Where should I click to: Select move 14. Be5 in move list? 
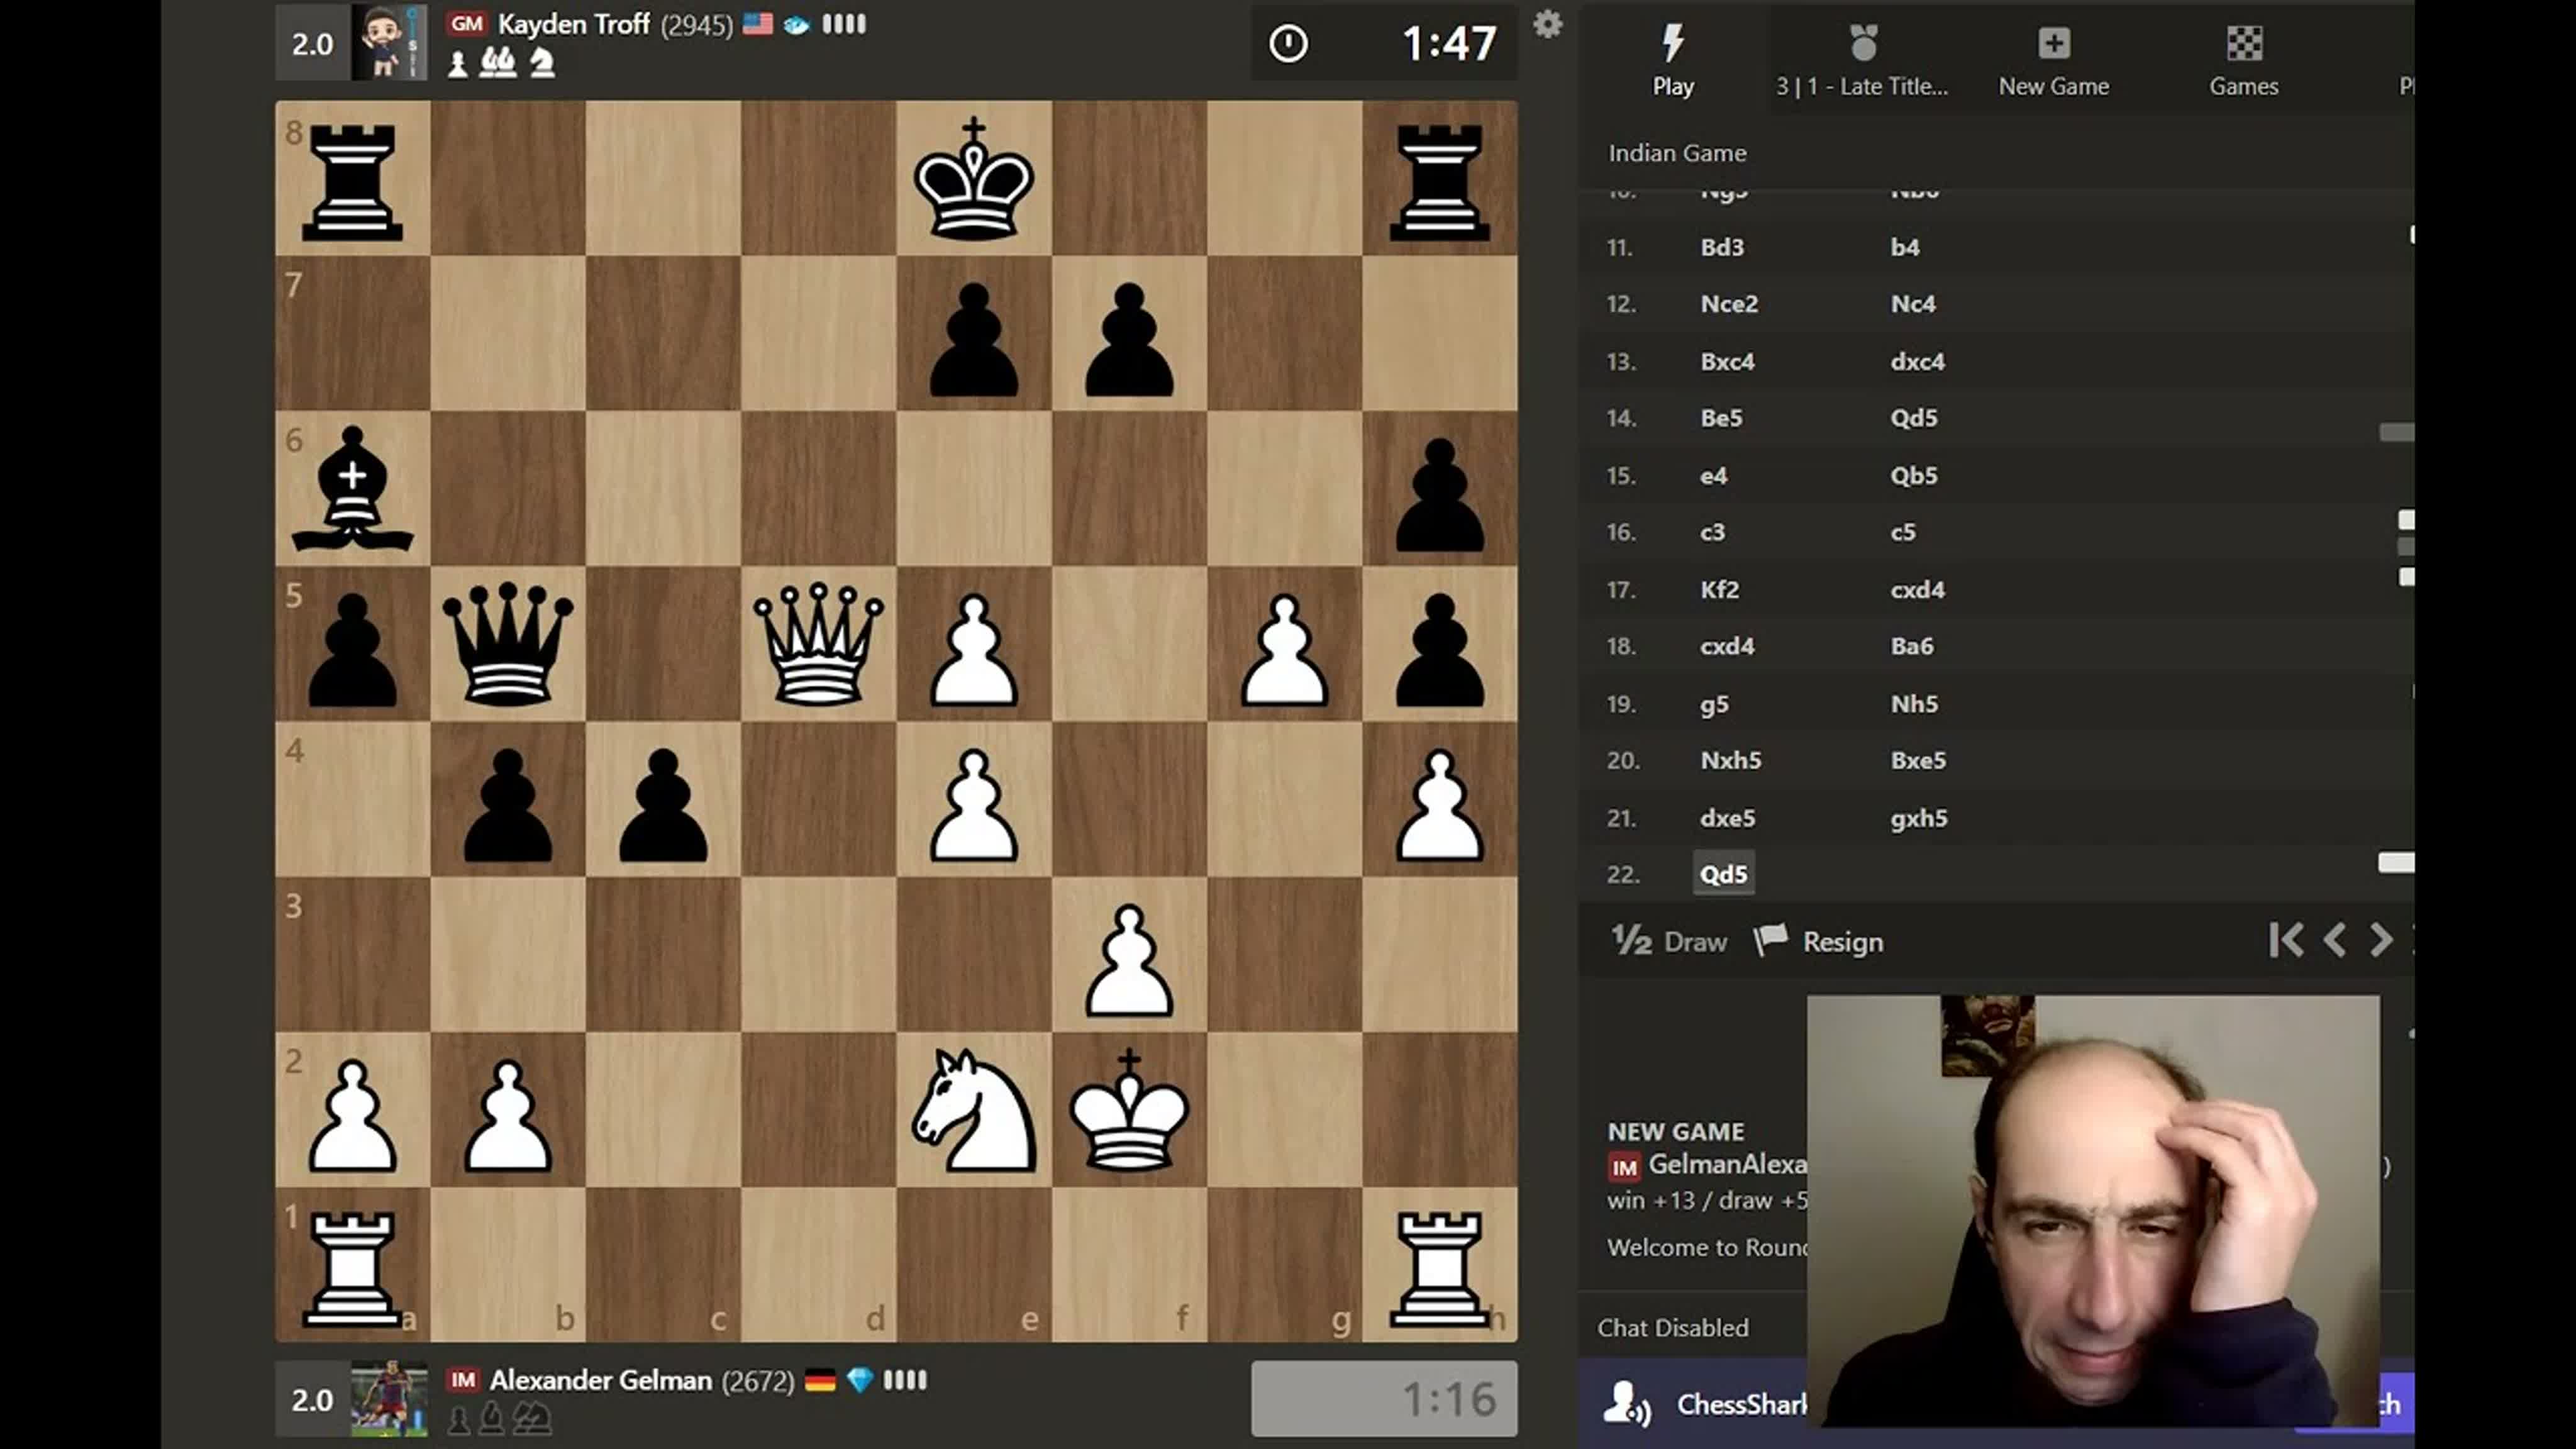[1721, 418]
